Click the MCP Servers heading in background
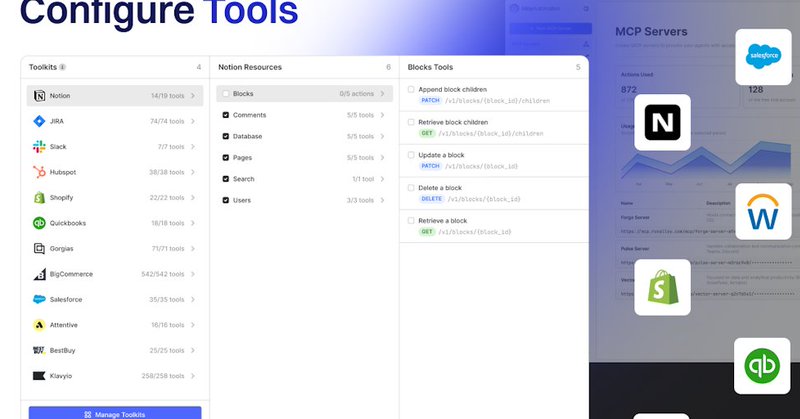 coord(651,32)
